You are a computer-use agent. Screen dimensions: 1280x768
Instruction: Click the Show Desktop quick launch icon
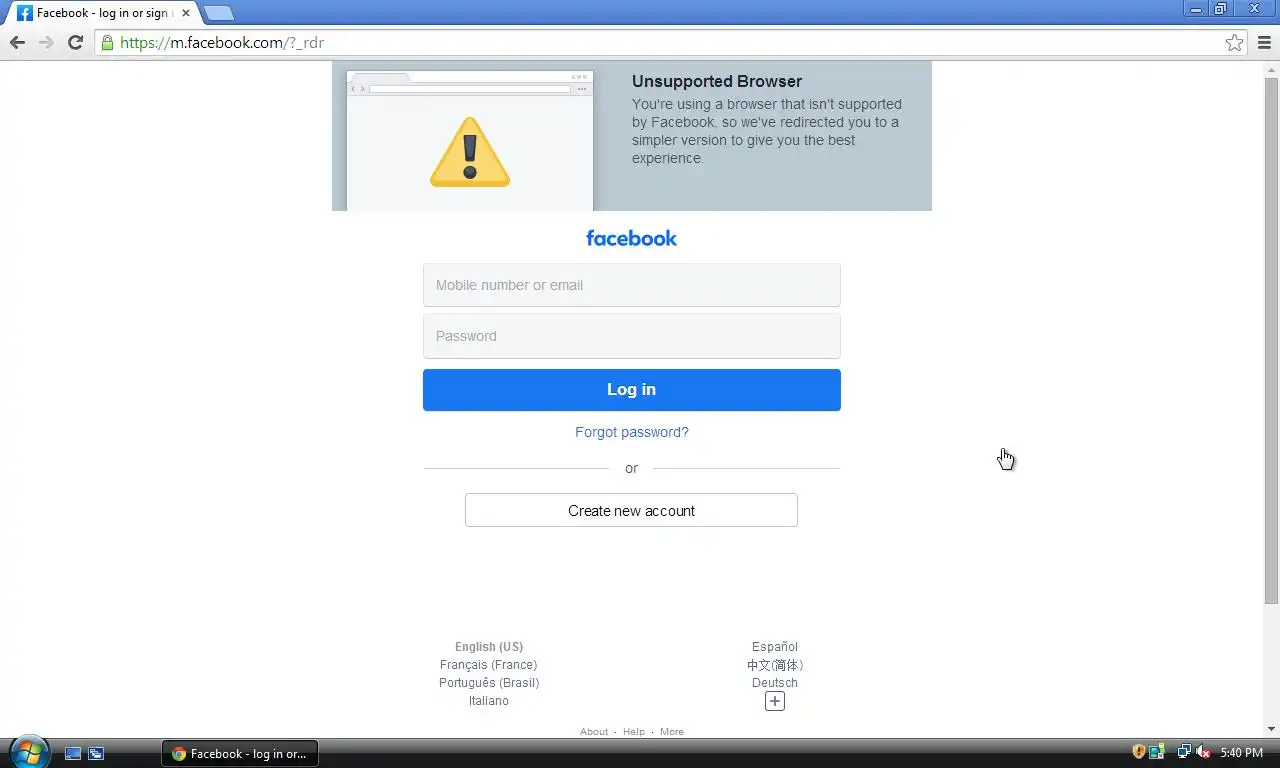73,753
